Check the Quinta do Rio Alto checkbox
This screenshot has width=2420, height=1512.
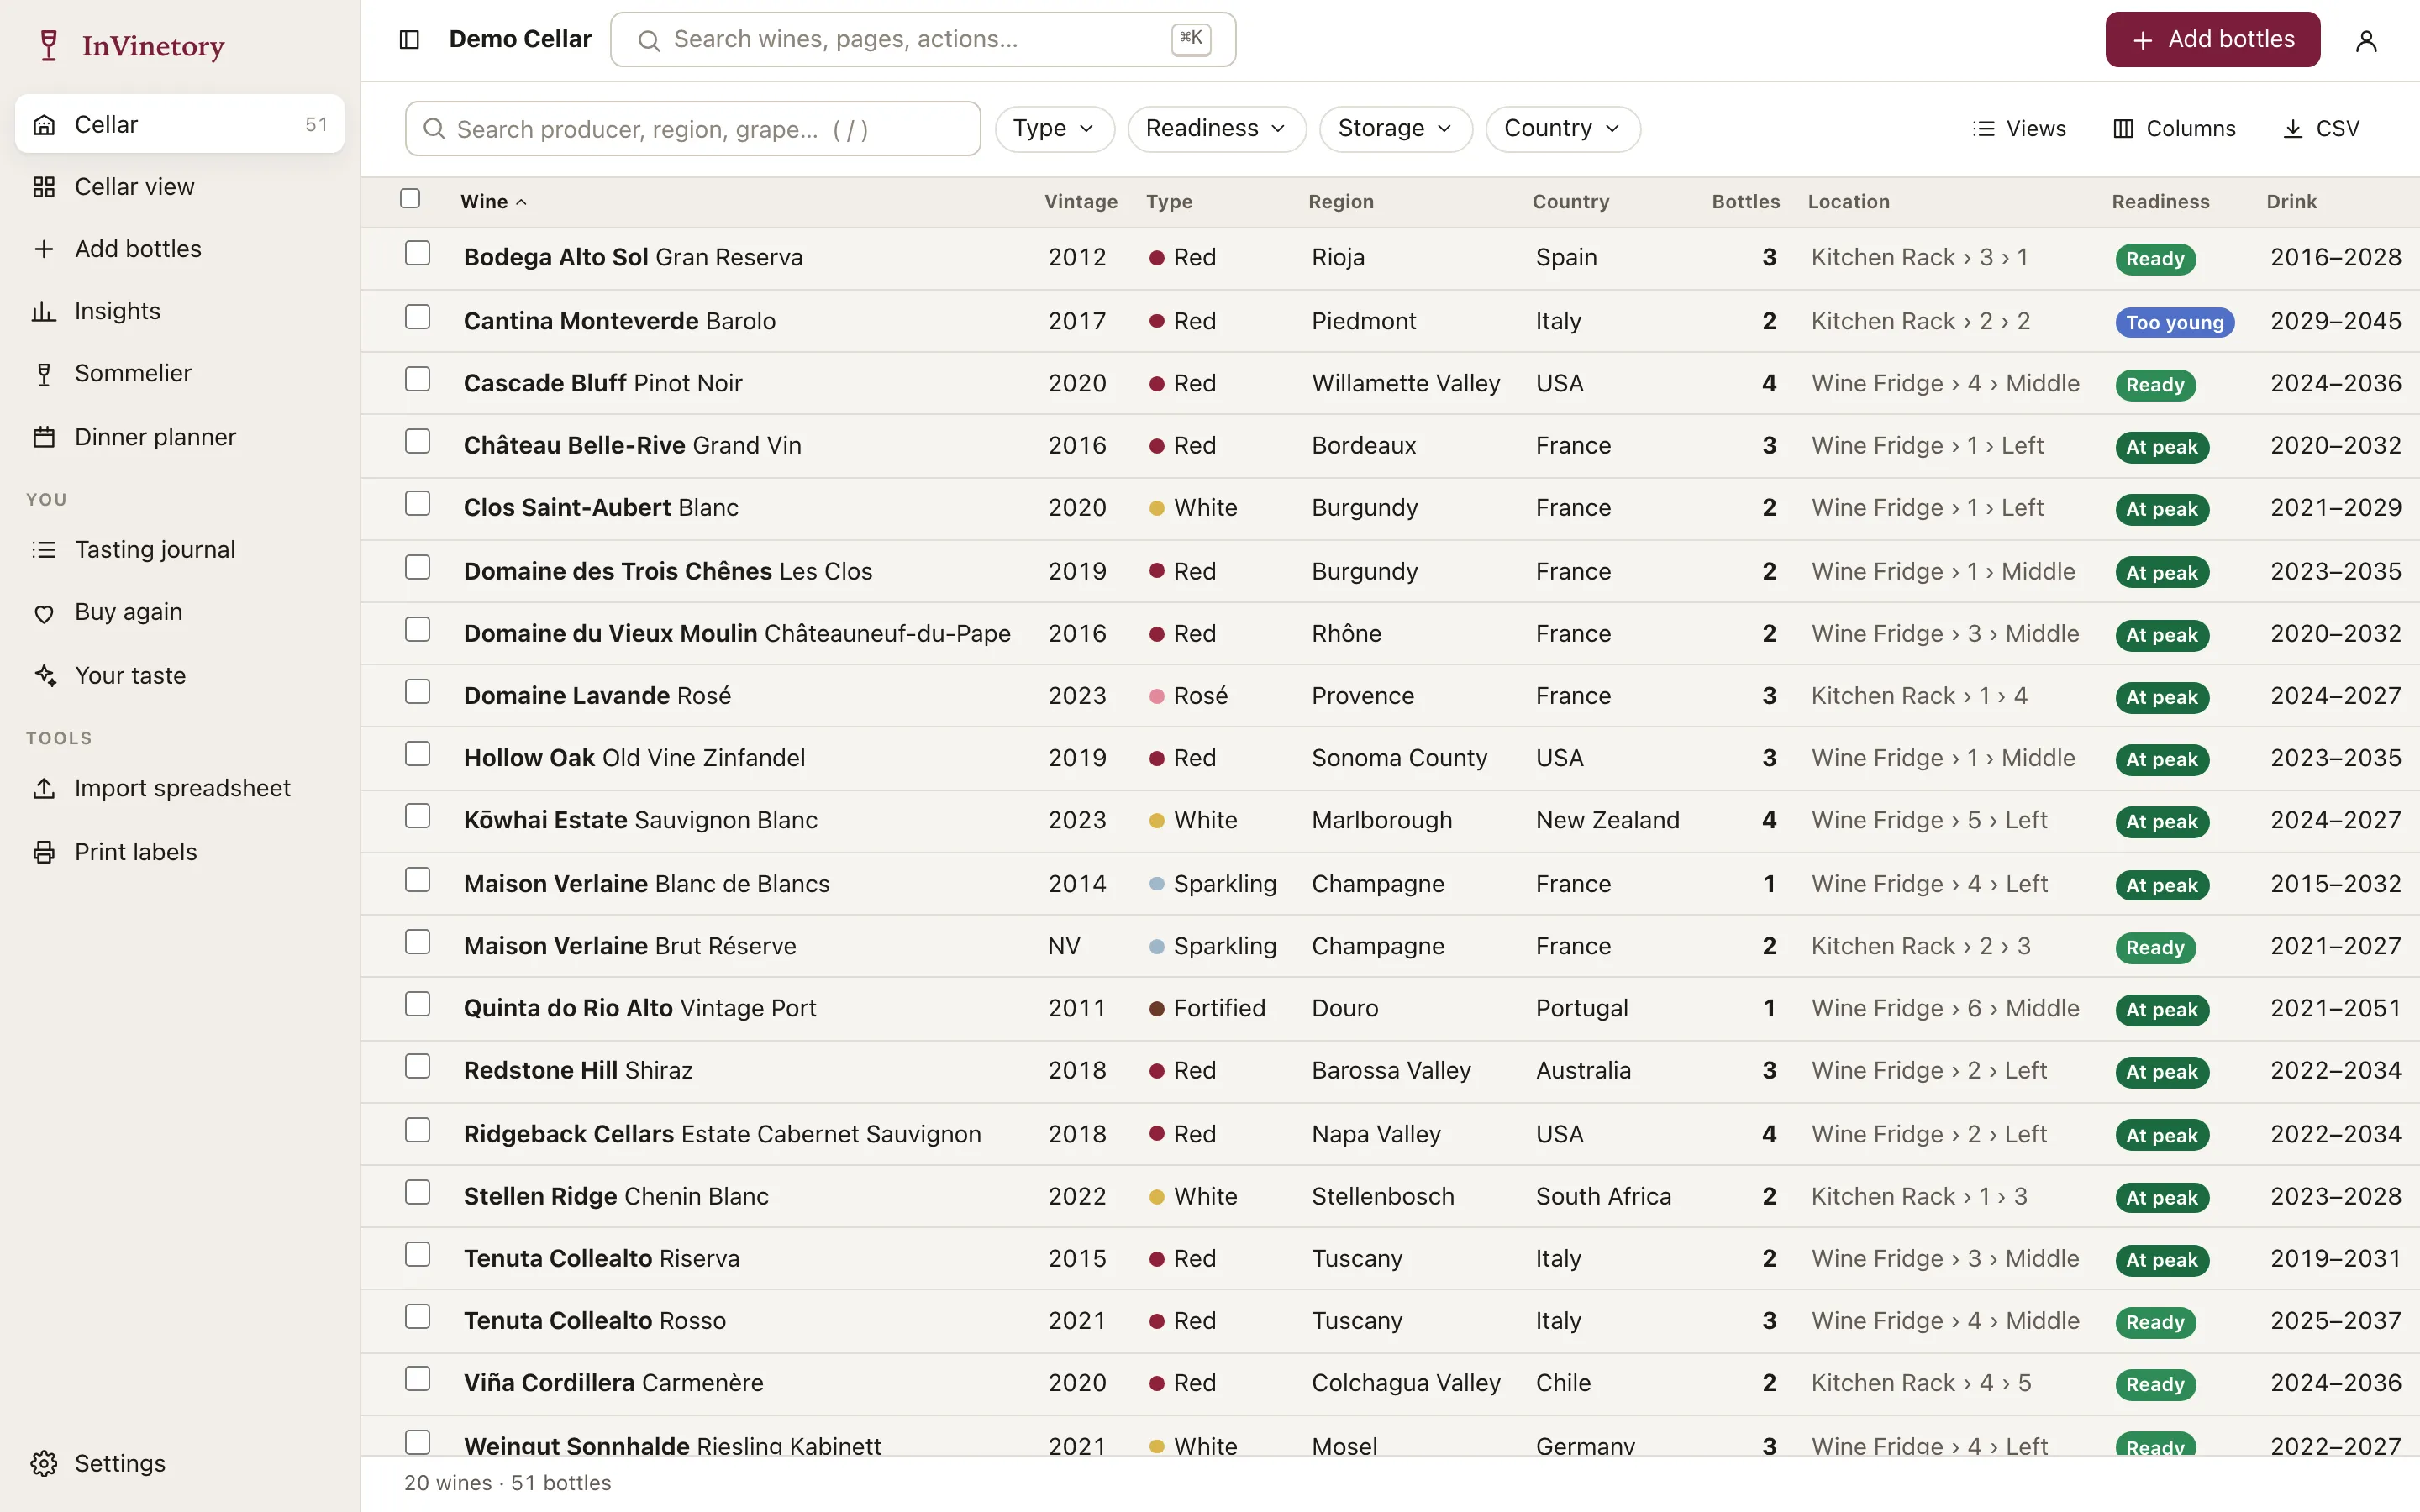pyautogui.click(x=418, y=1004)
